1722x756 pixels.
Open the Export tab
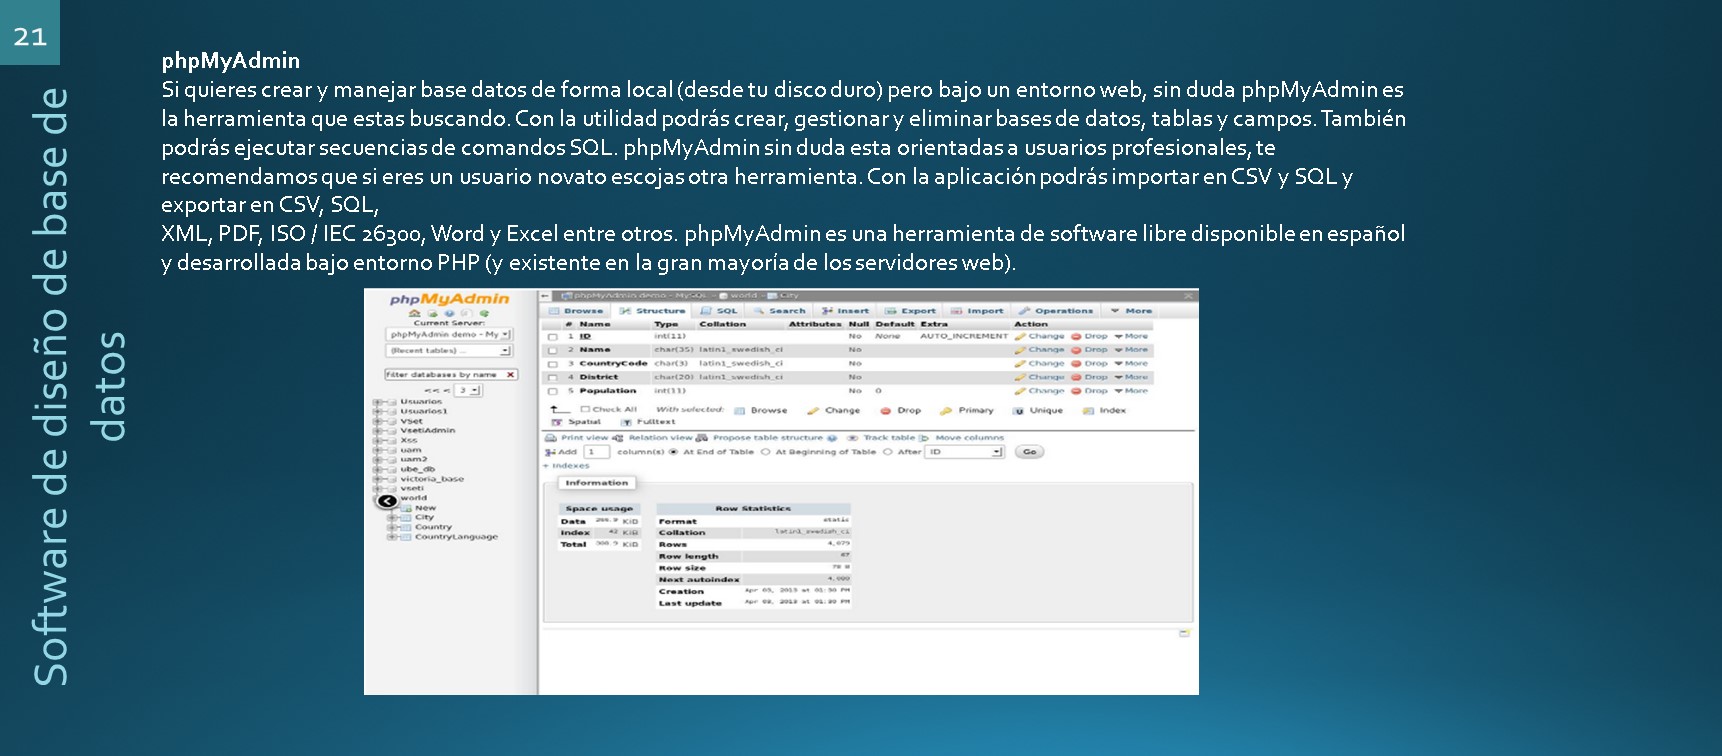(911, 311)
